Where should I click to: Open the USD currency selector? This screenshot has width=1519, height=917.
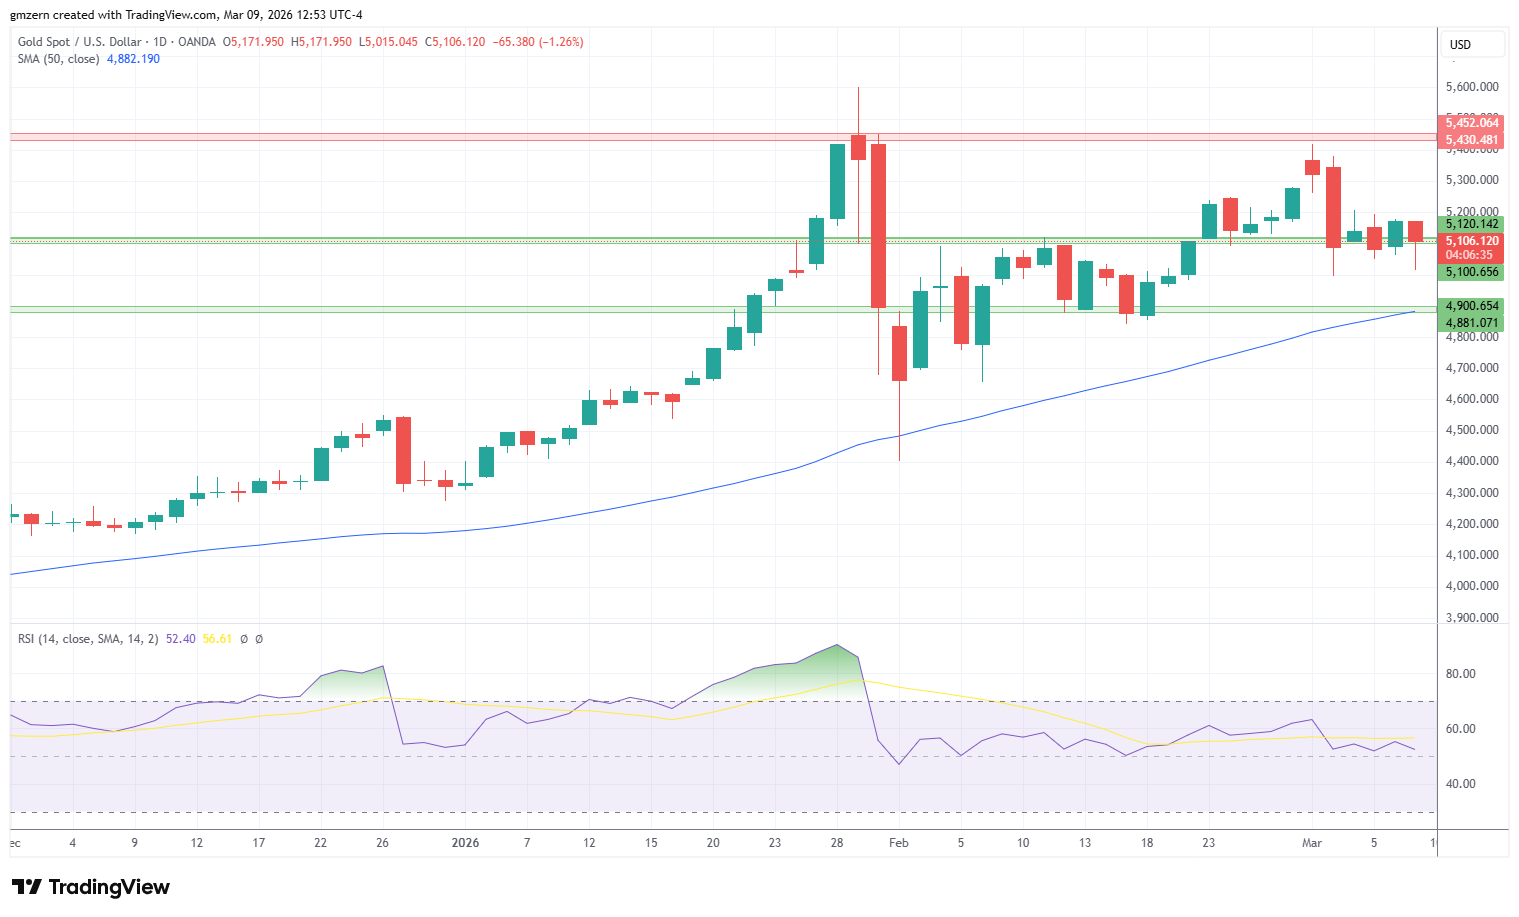[1473, 44]
